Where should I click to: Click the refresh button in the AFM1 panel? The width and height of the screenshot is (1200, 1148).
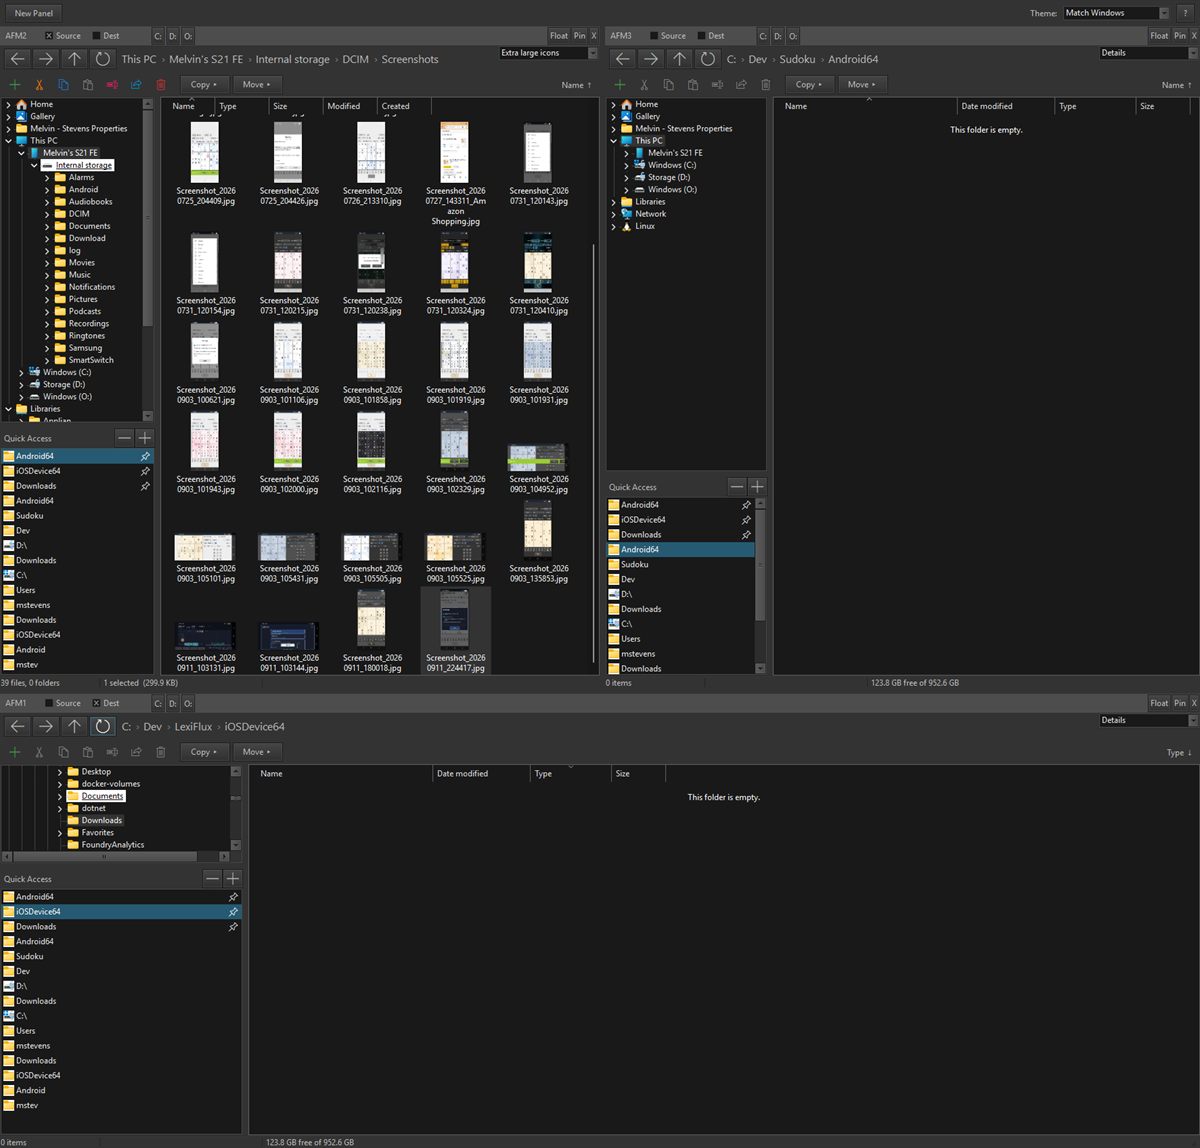[102, 727]
